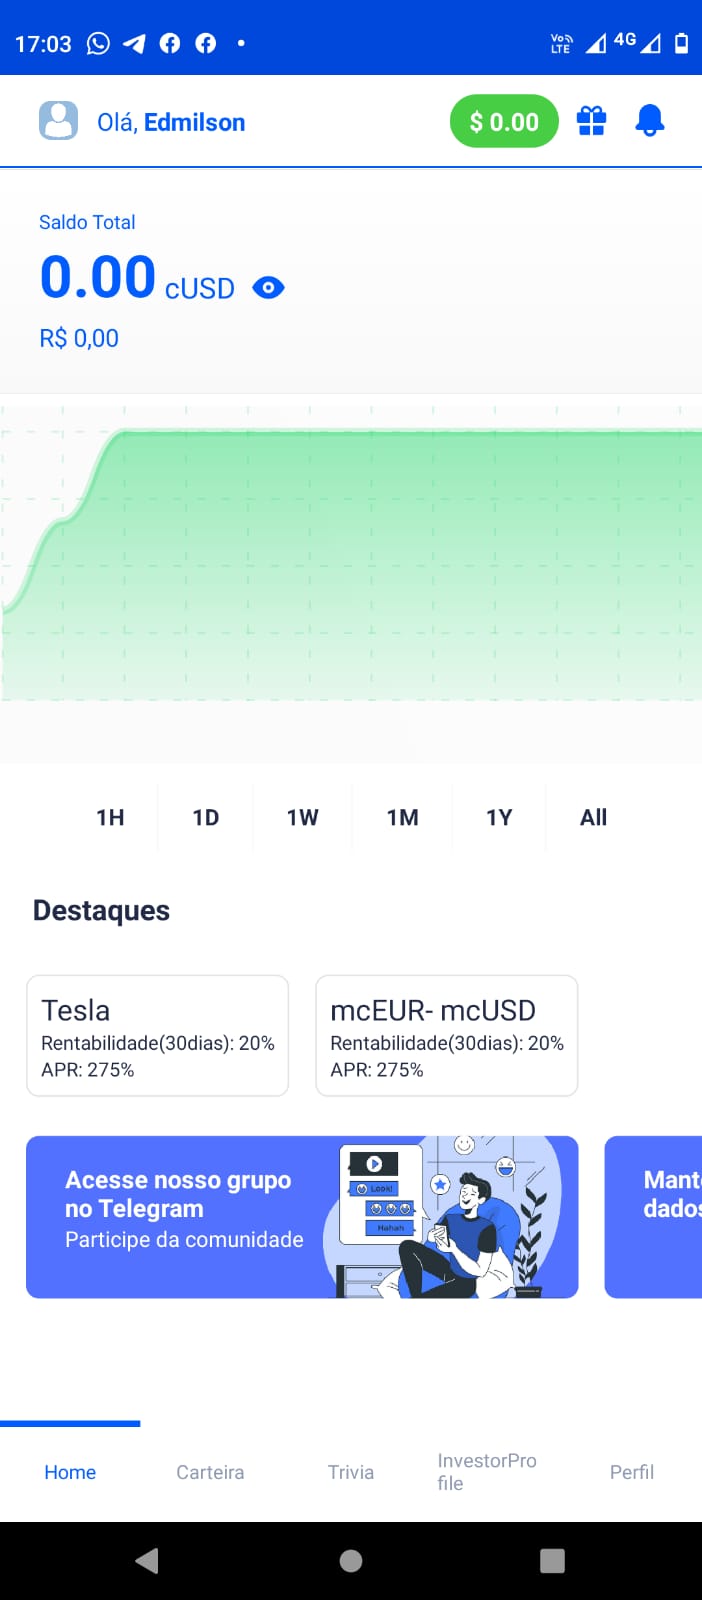Screen dimensions: 702x1600
Task: Tap the user avatar icon
Action: tap(58, 121)
